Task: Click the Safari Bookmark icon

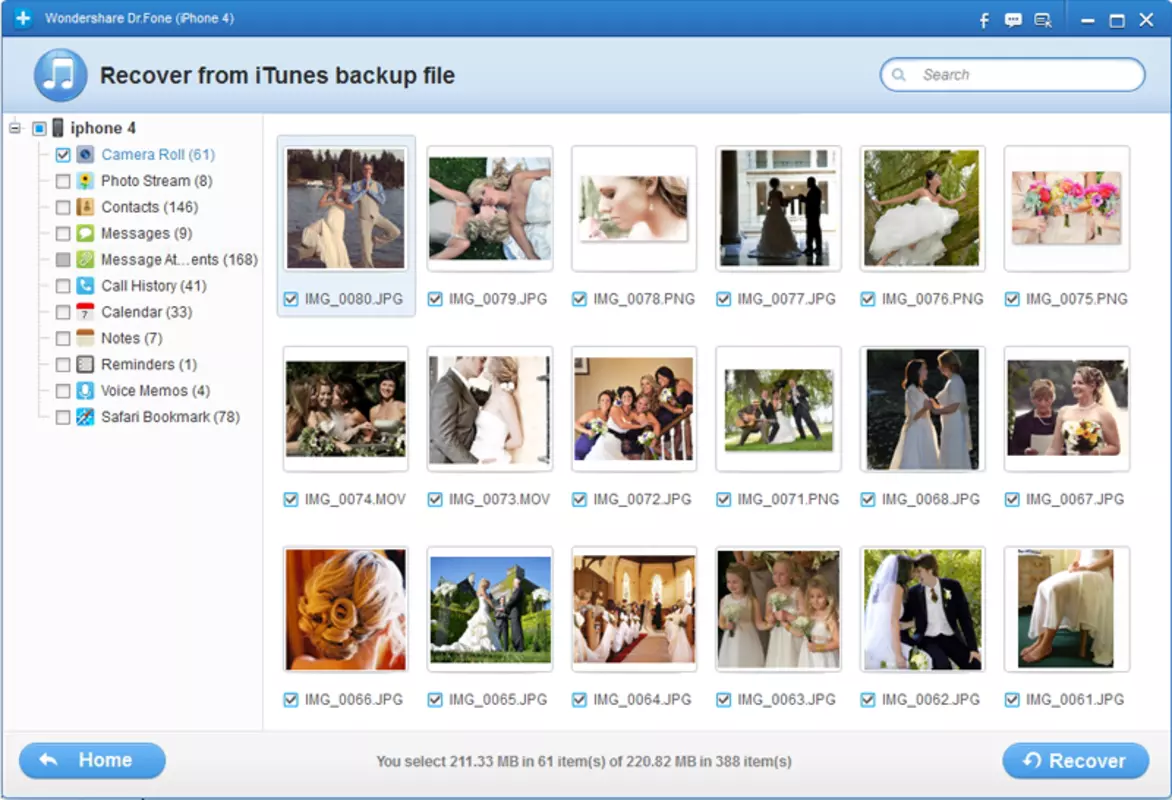Action: click(x=86, y=416)
